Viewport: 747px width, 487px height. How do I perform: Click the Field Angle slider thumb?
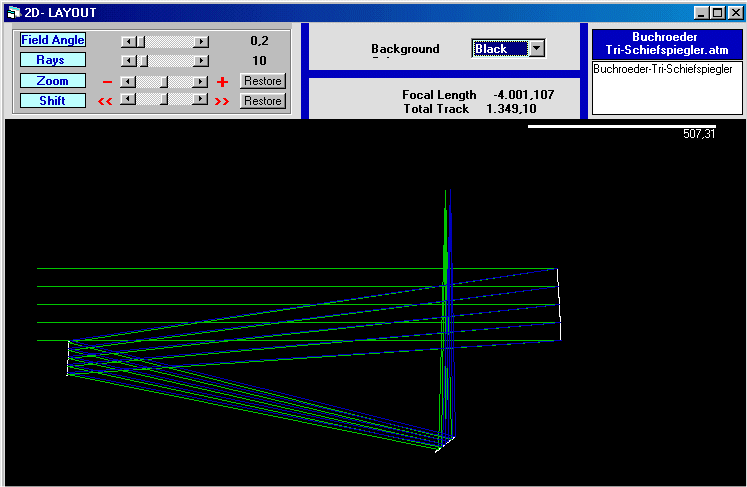coord(141,42)
